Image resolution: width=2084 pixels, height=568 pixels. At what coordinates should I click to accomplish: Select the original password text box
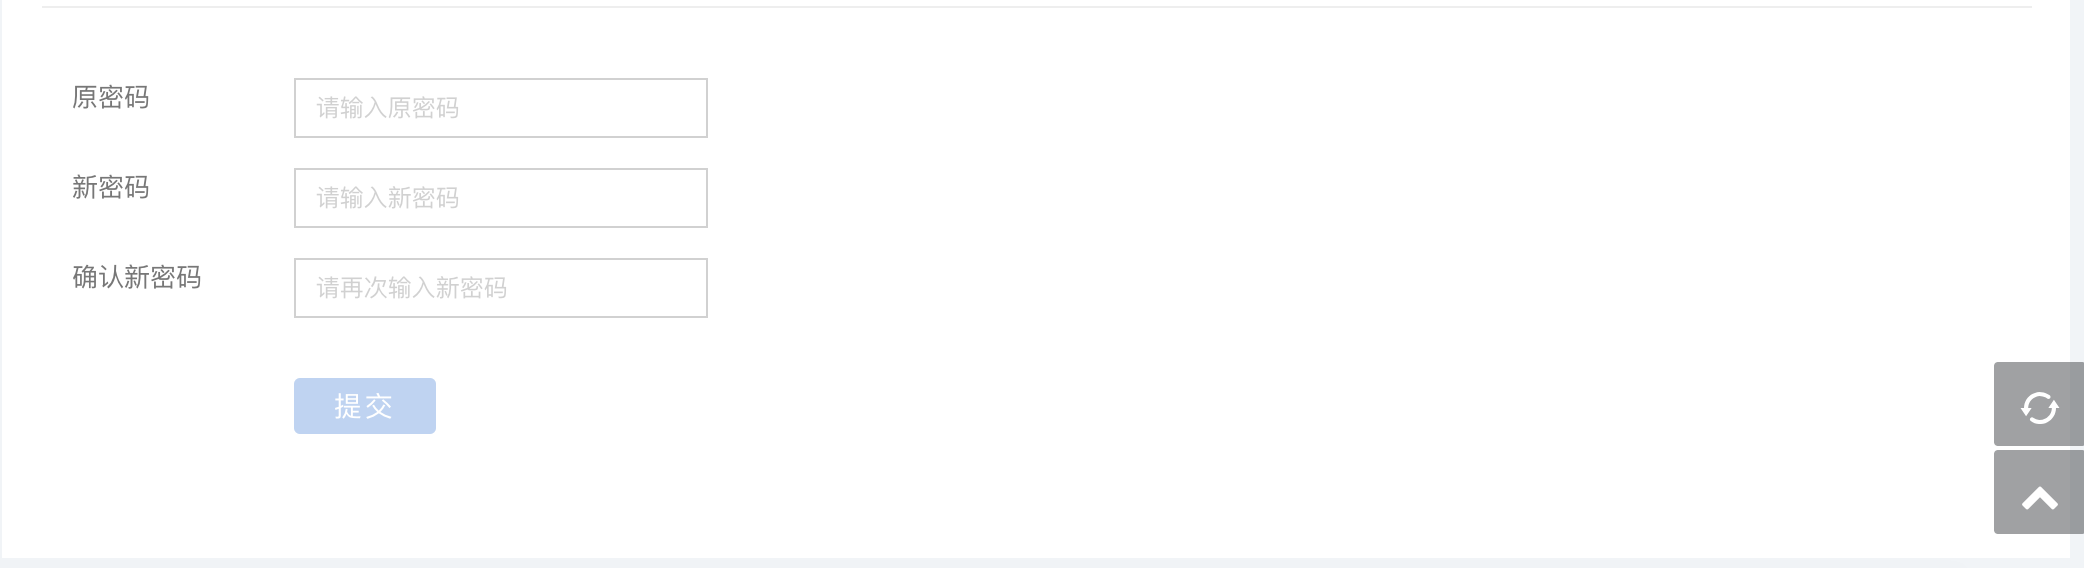point(500,108)
